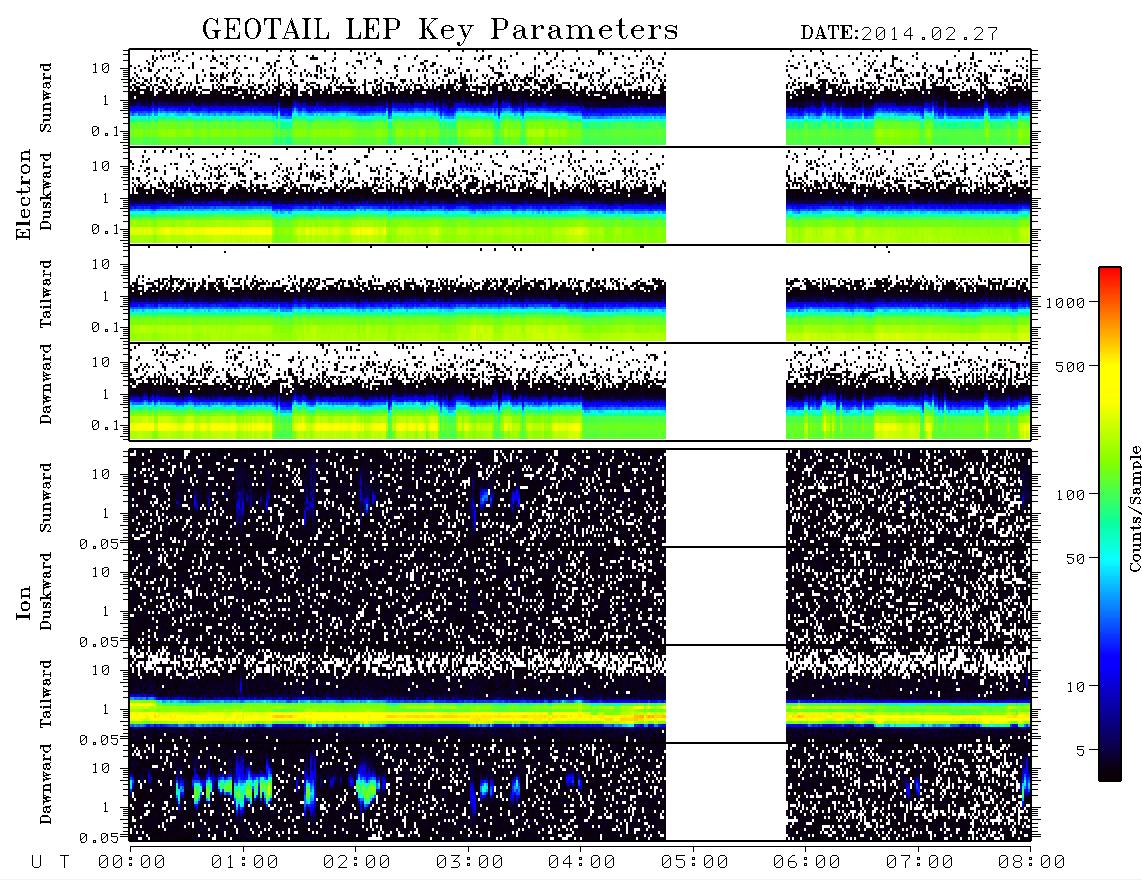Click the Ion Sunward "0.05" energy tick
The image size is (1142, 880).
coord(98,544)
